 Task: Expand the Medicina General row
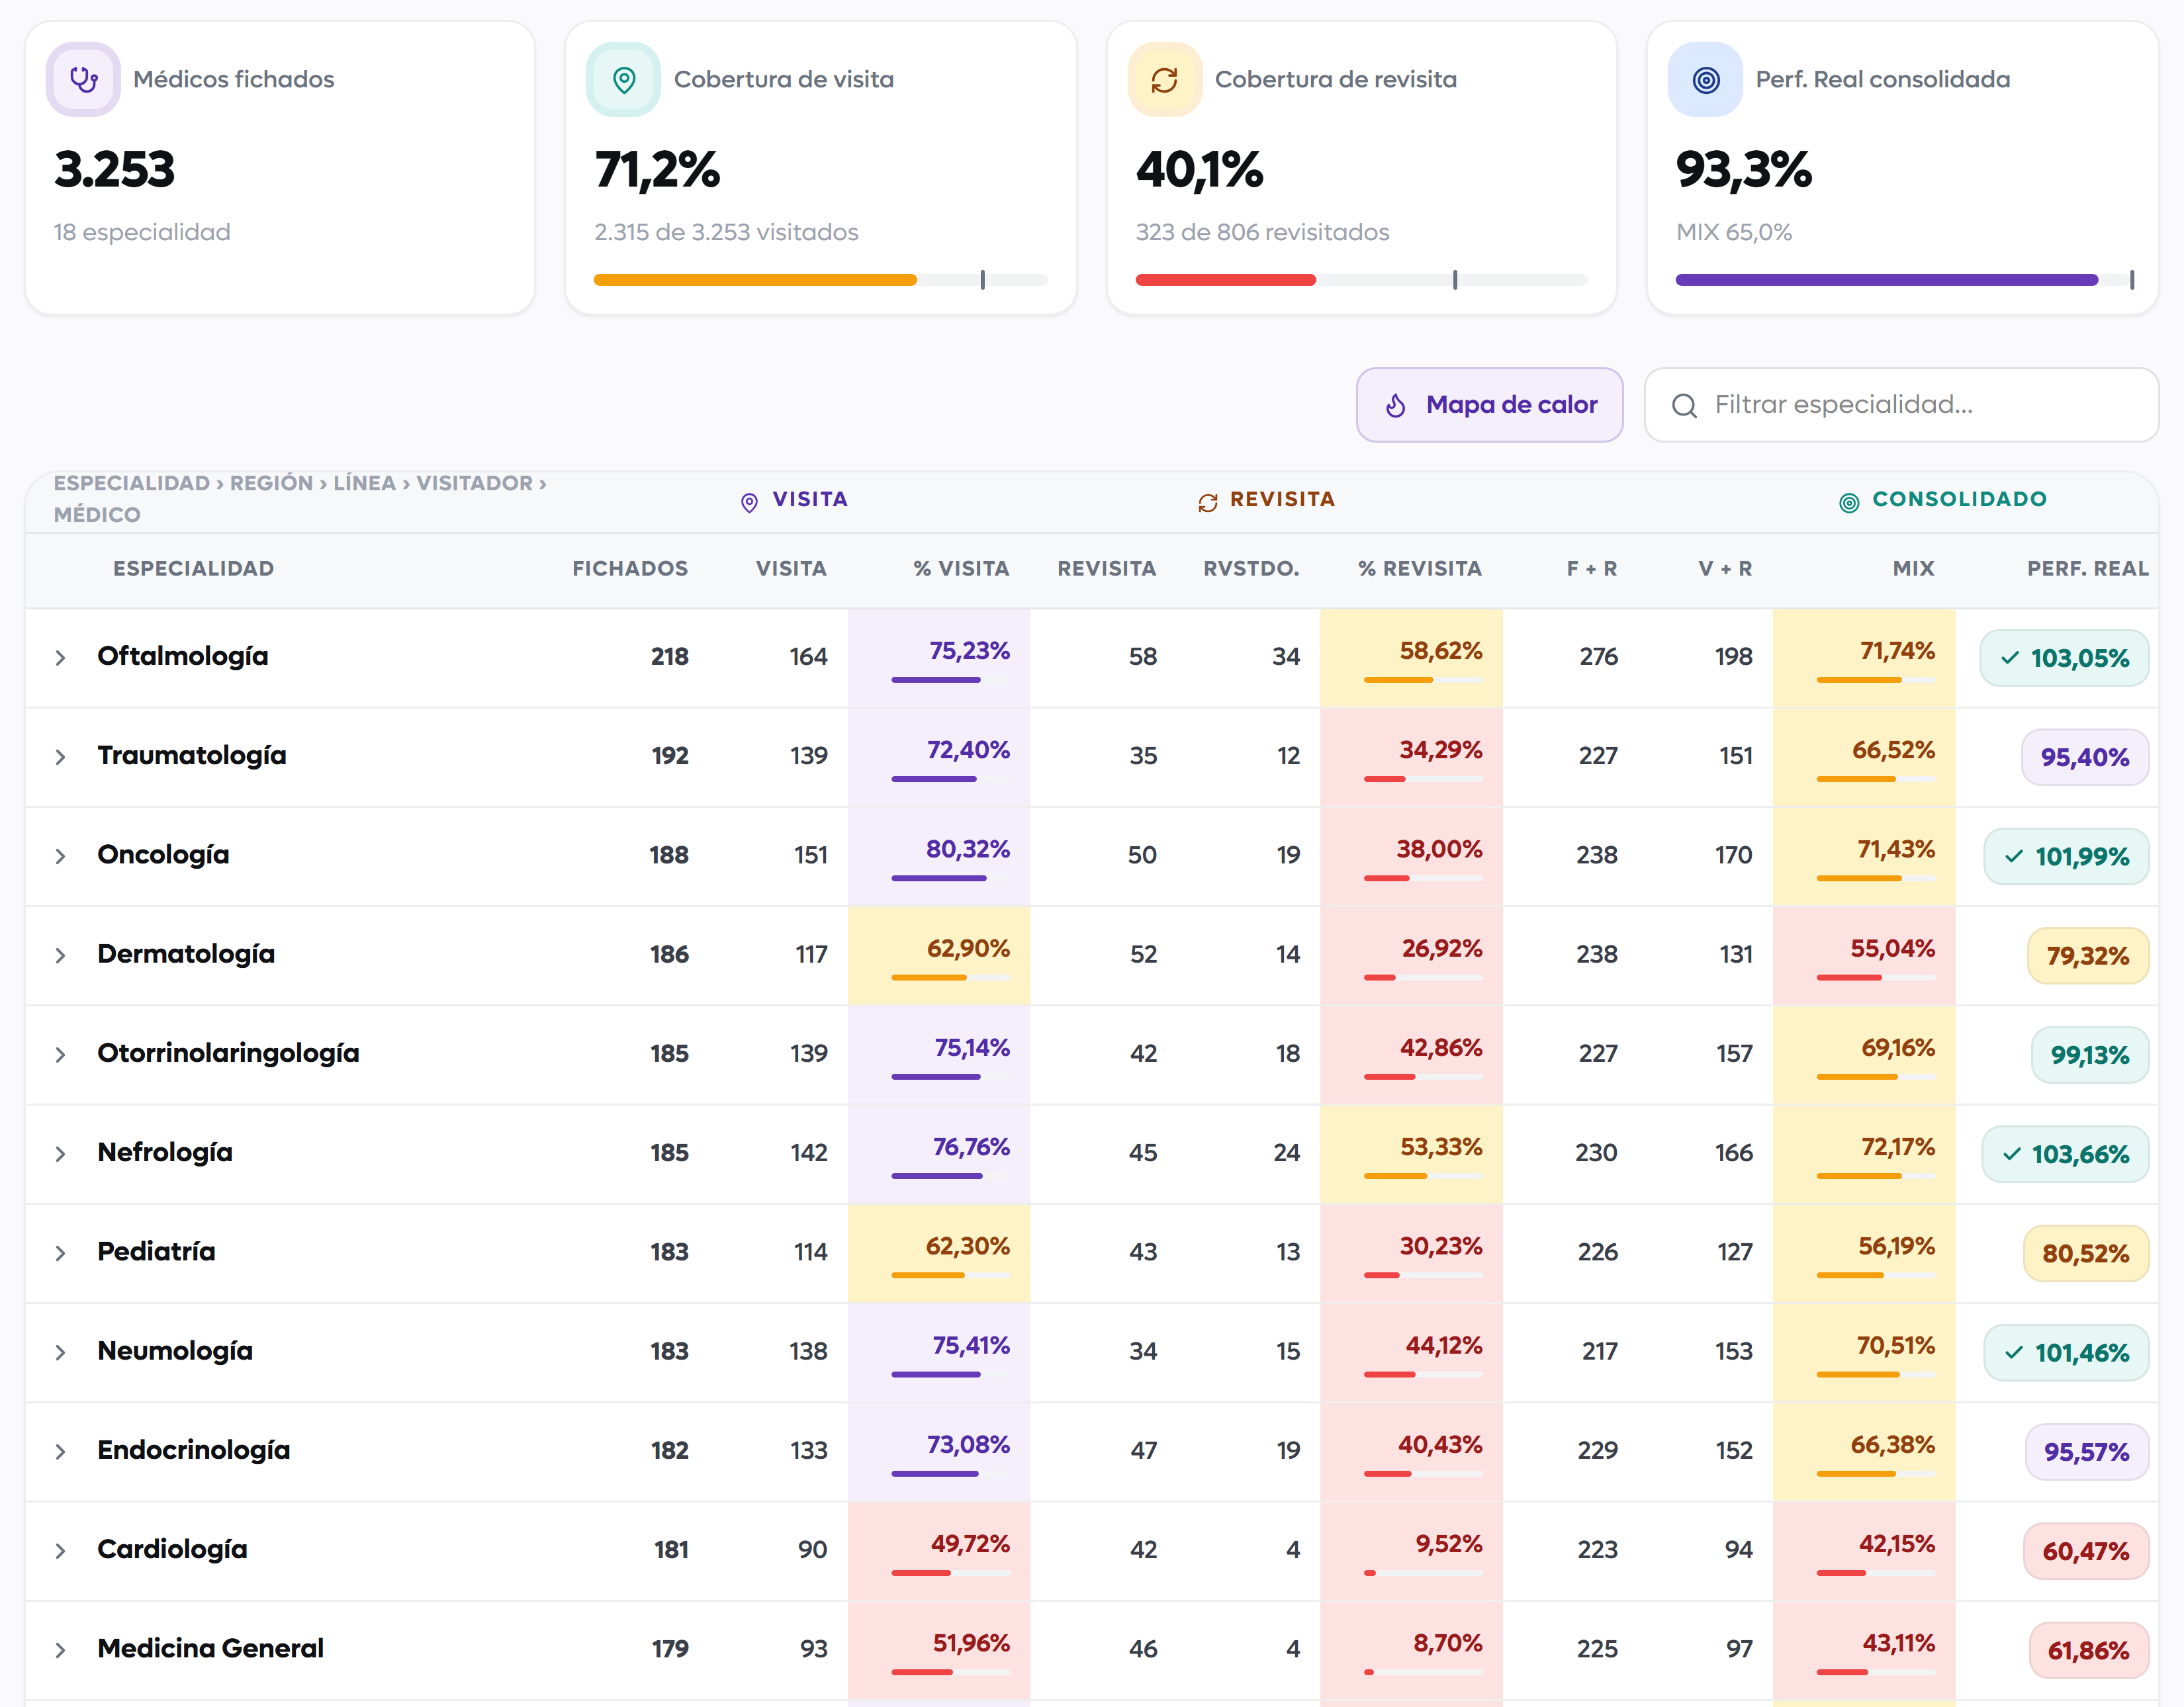click(x=60, y=1650)
